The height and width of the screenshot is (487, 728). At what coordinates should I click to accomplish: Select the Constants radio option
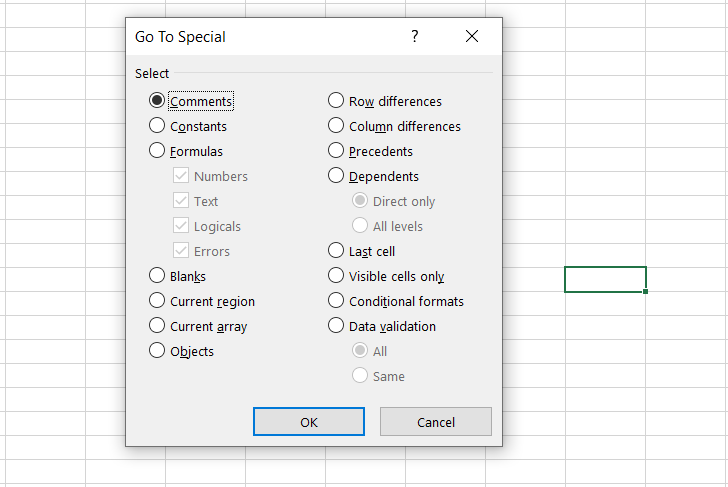(157, 126)
